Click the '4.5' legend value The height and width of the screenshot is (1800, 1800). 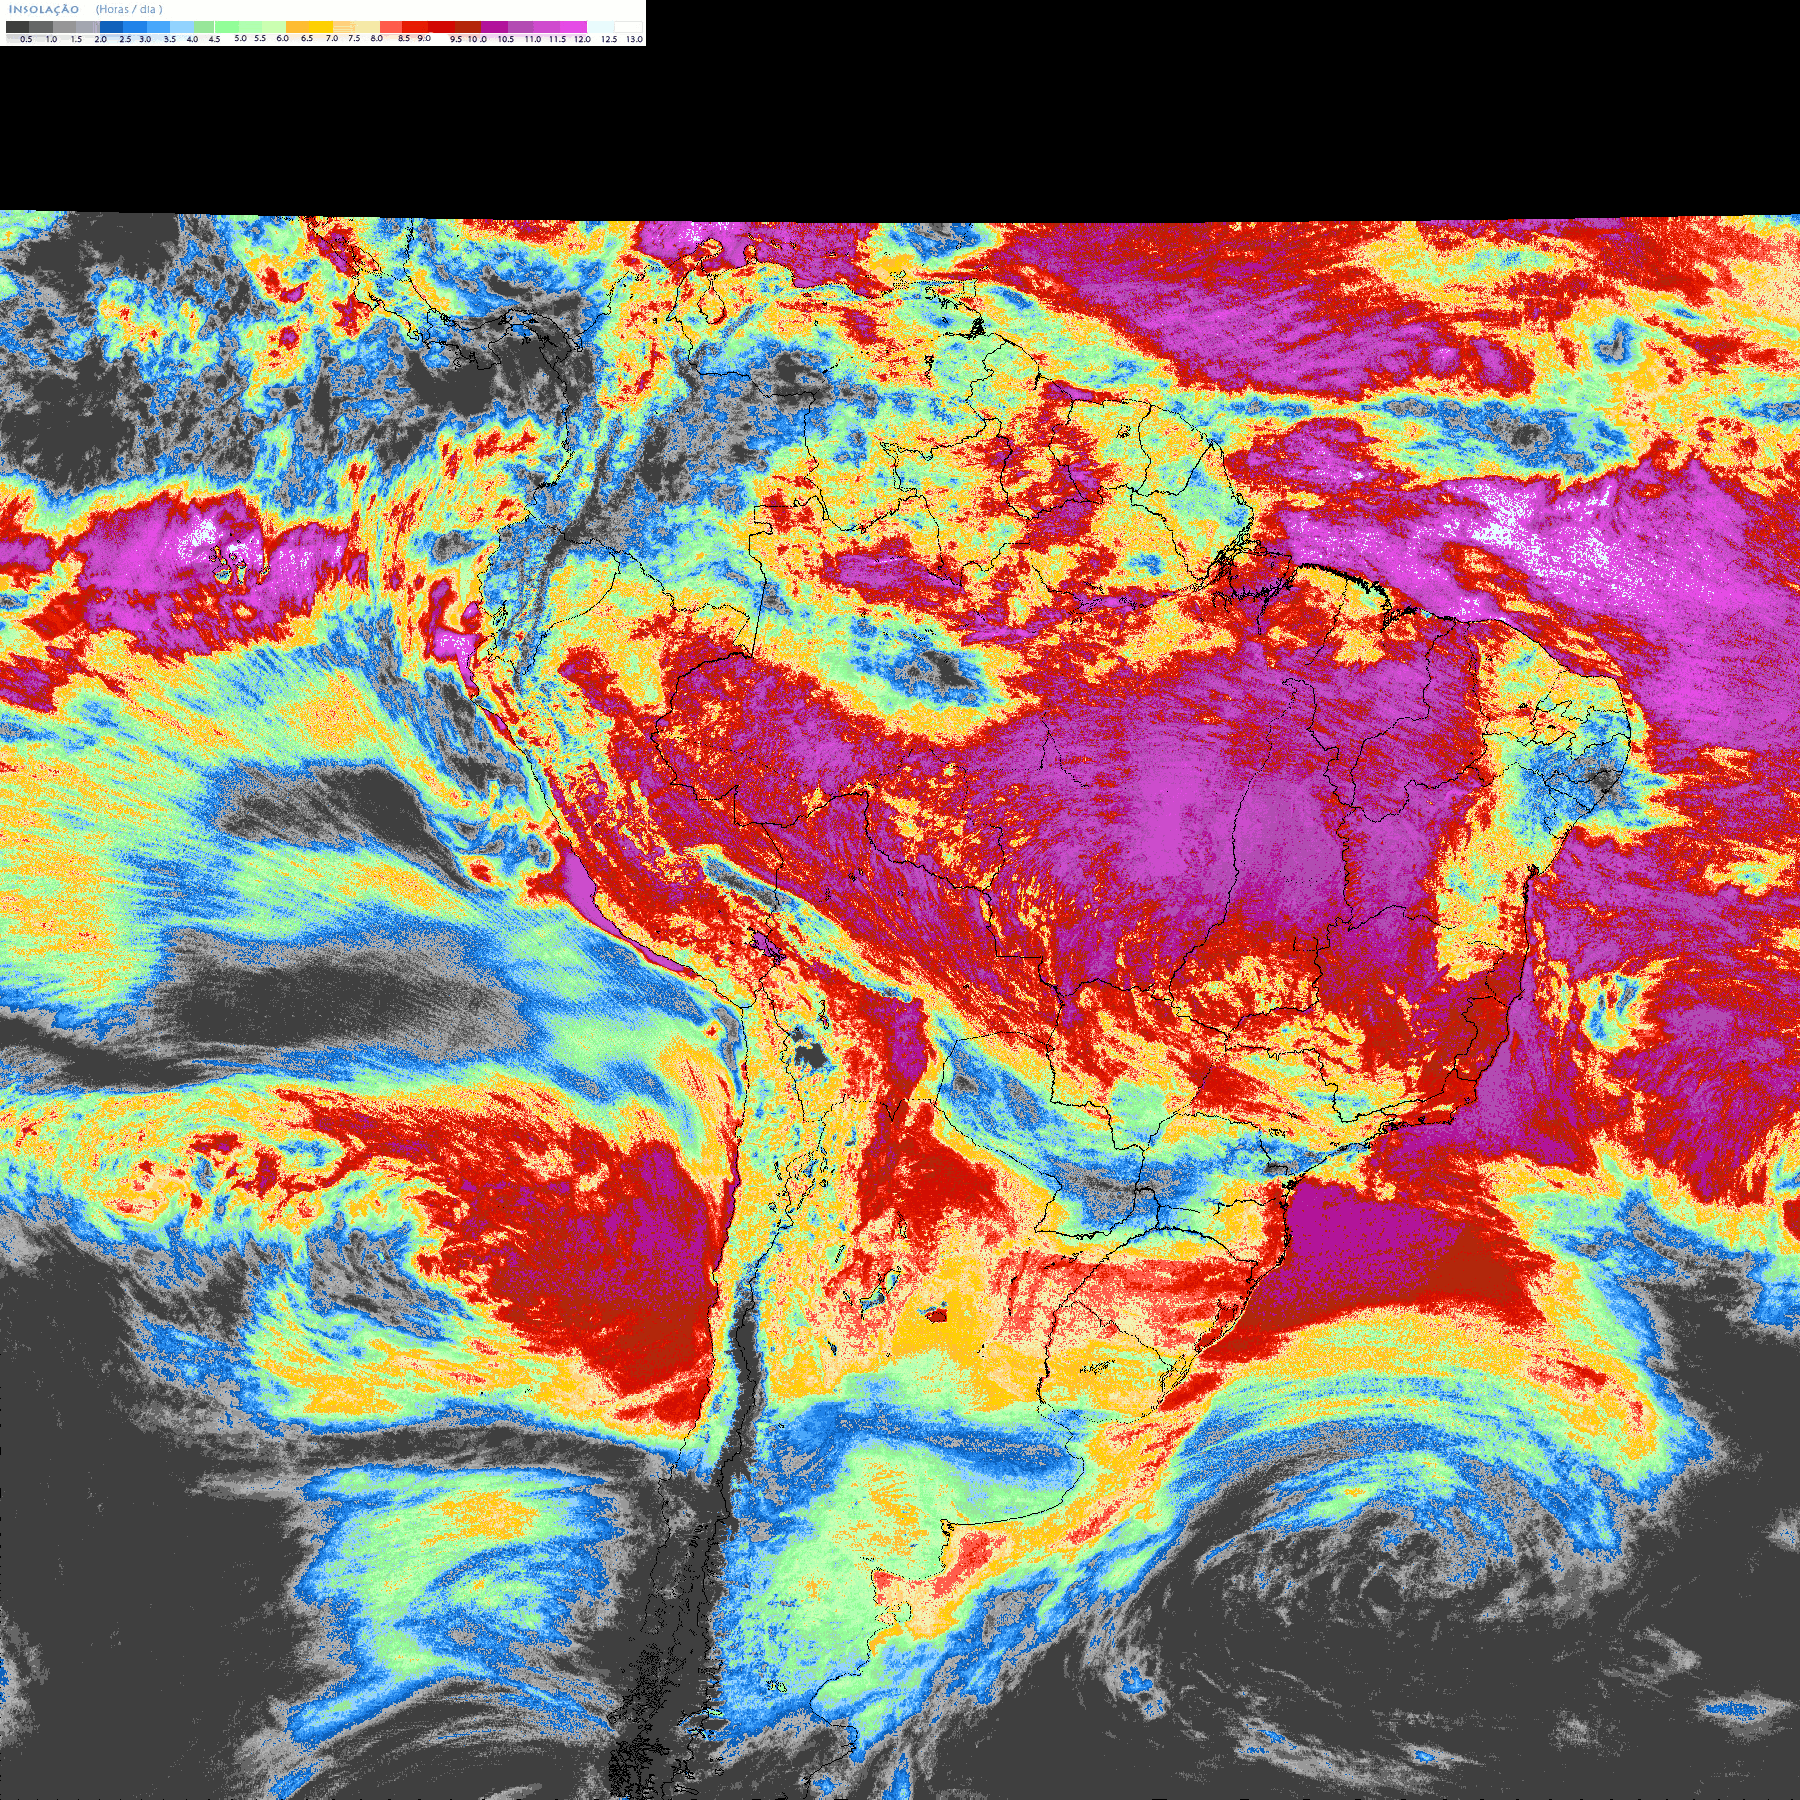pyautogui.click(x=214, y=39)
